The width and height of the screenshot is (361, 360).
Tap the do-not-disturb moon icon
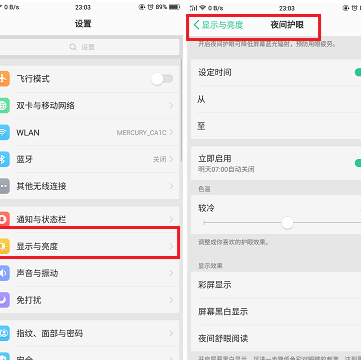pos(4,300)
